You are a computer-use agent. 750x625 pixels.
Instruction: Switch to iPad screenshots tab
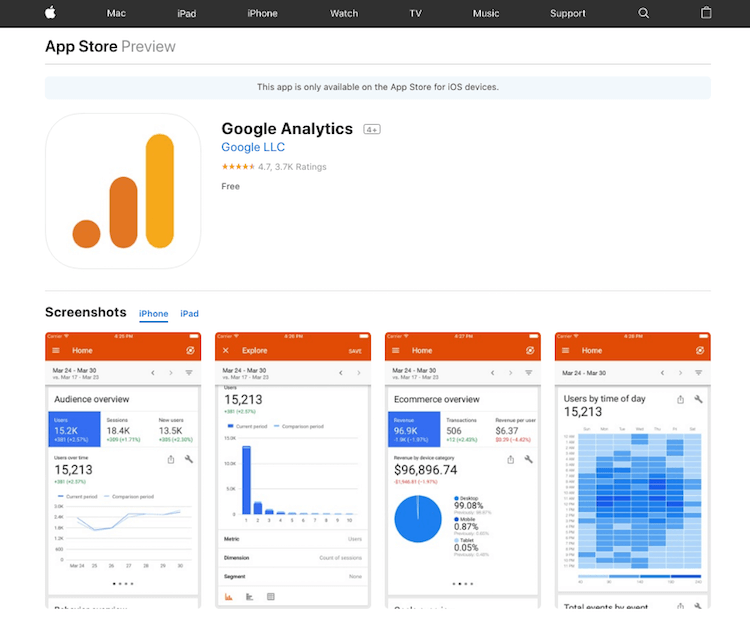[x=189, y=314]
